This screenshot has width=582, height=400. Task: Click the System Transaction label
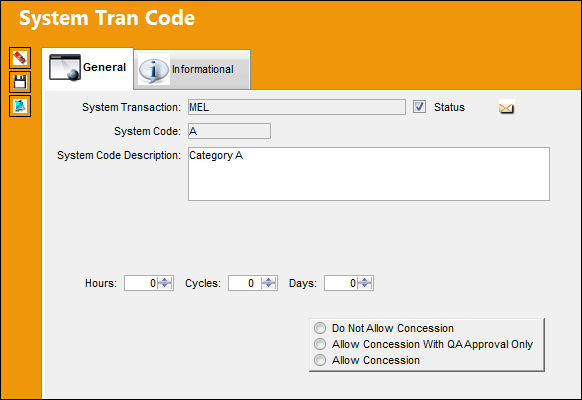pos(131,107)
